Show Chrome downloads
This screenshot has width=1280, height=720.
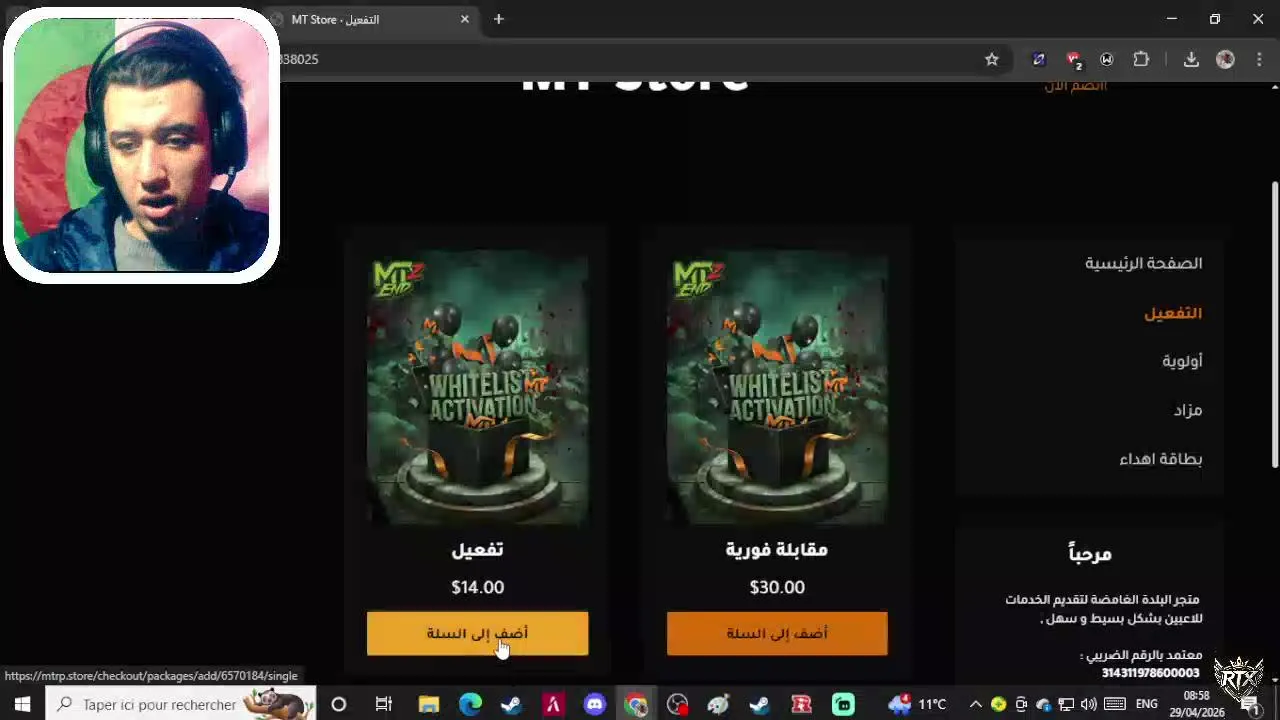[x=1191, y=59]
